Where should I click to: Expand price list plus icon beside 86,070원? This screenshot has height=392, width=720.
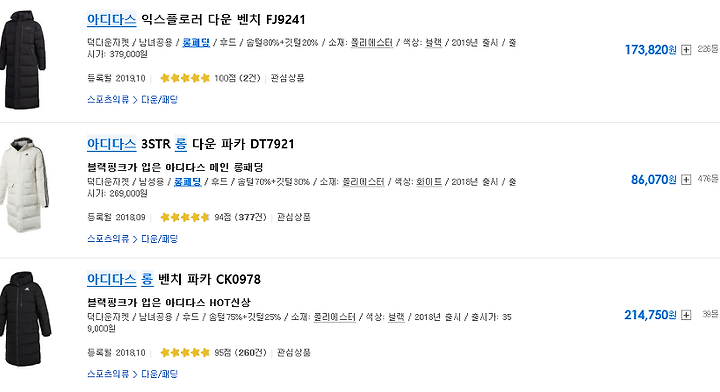click(686, 180)
